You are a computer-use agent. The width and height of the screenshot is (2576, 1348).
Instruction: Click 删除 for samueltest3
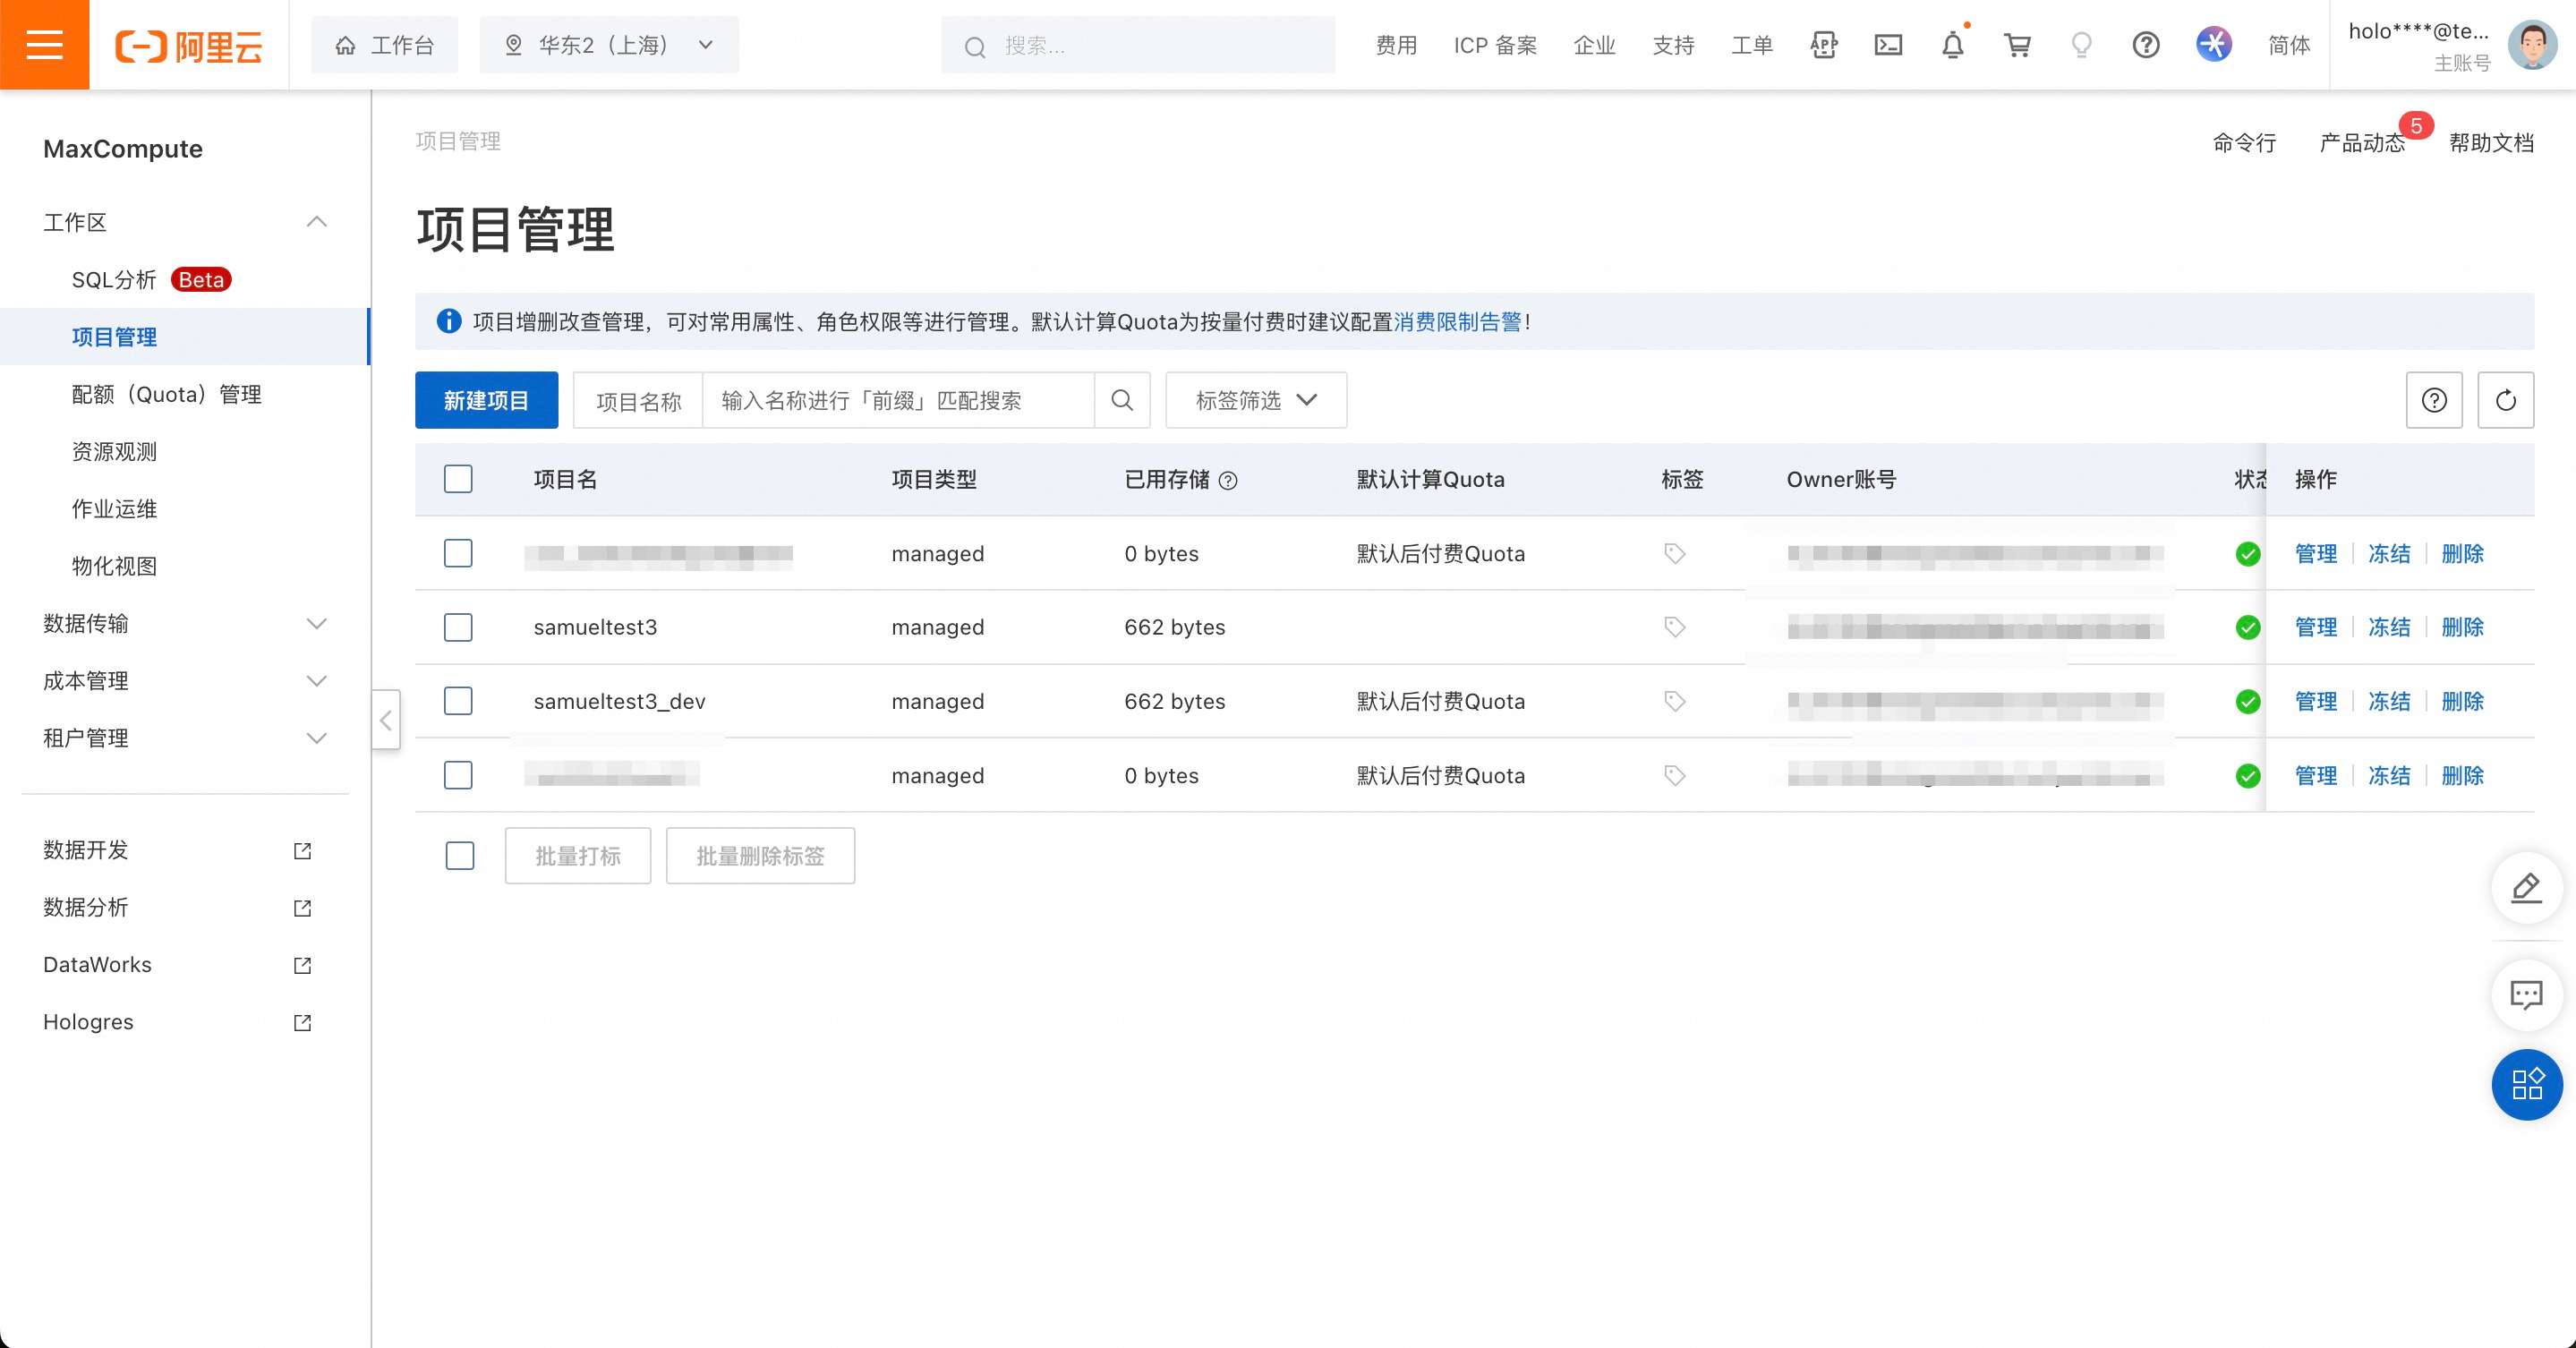coord(2462,627)
